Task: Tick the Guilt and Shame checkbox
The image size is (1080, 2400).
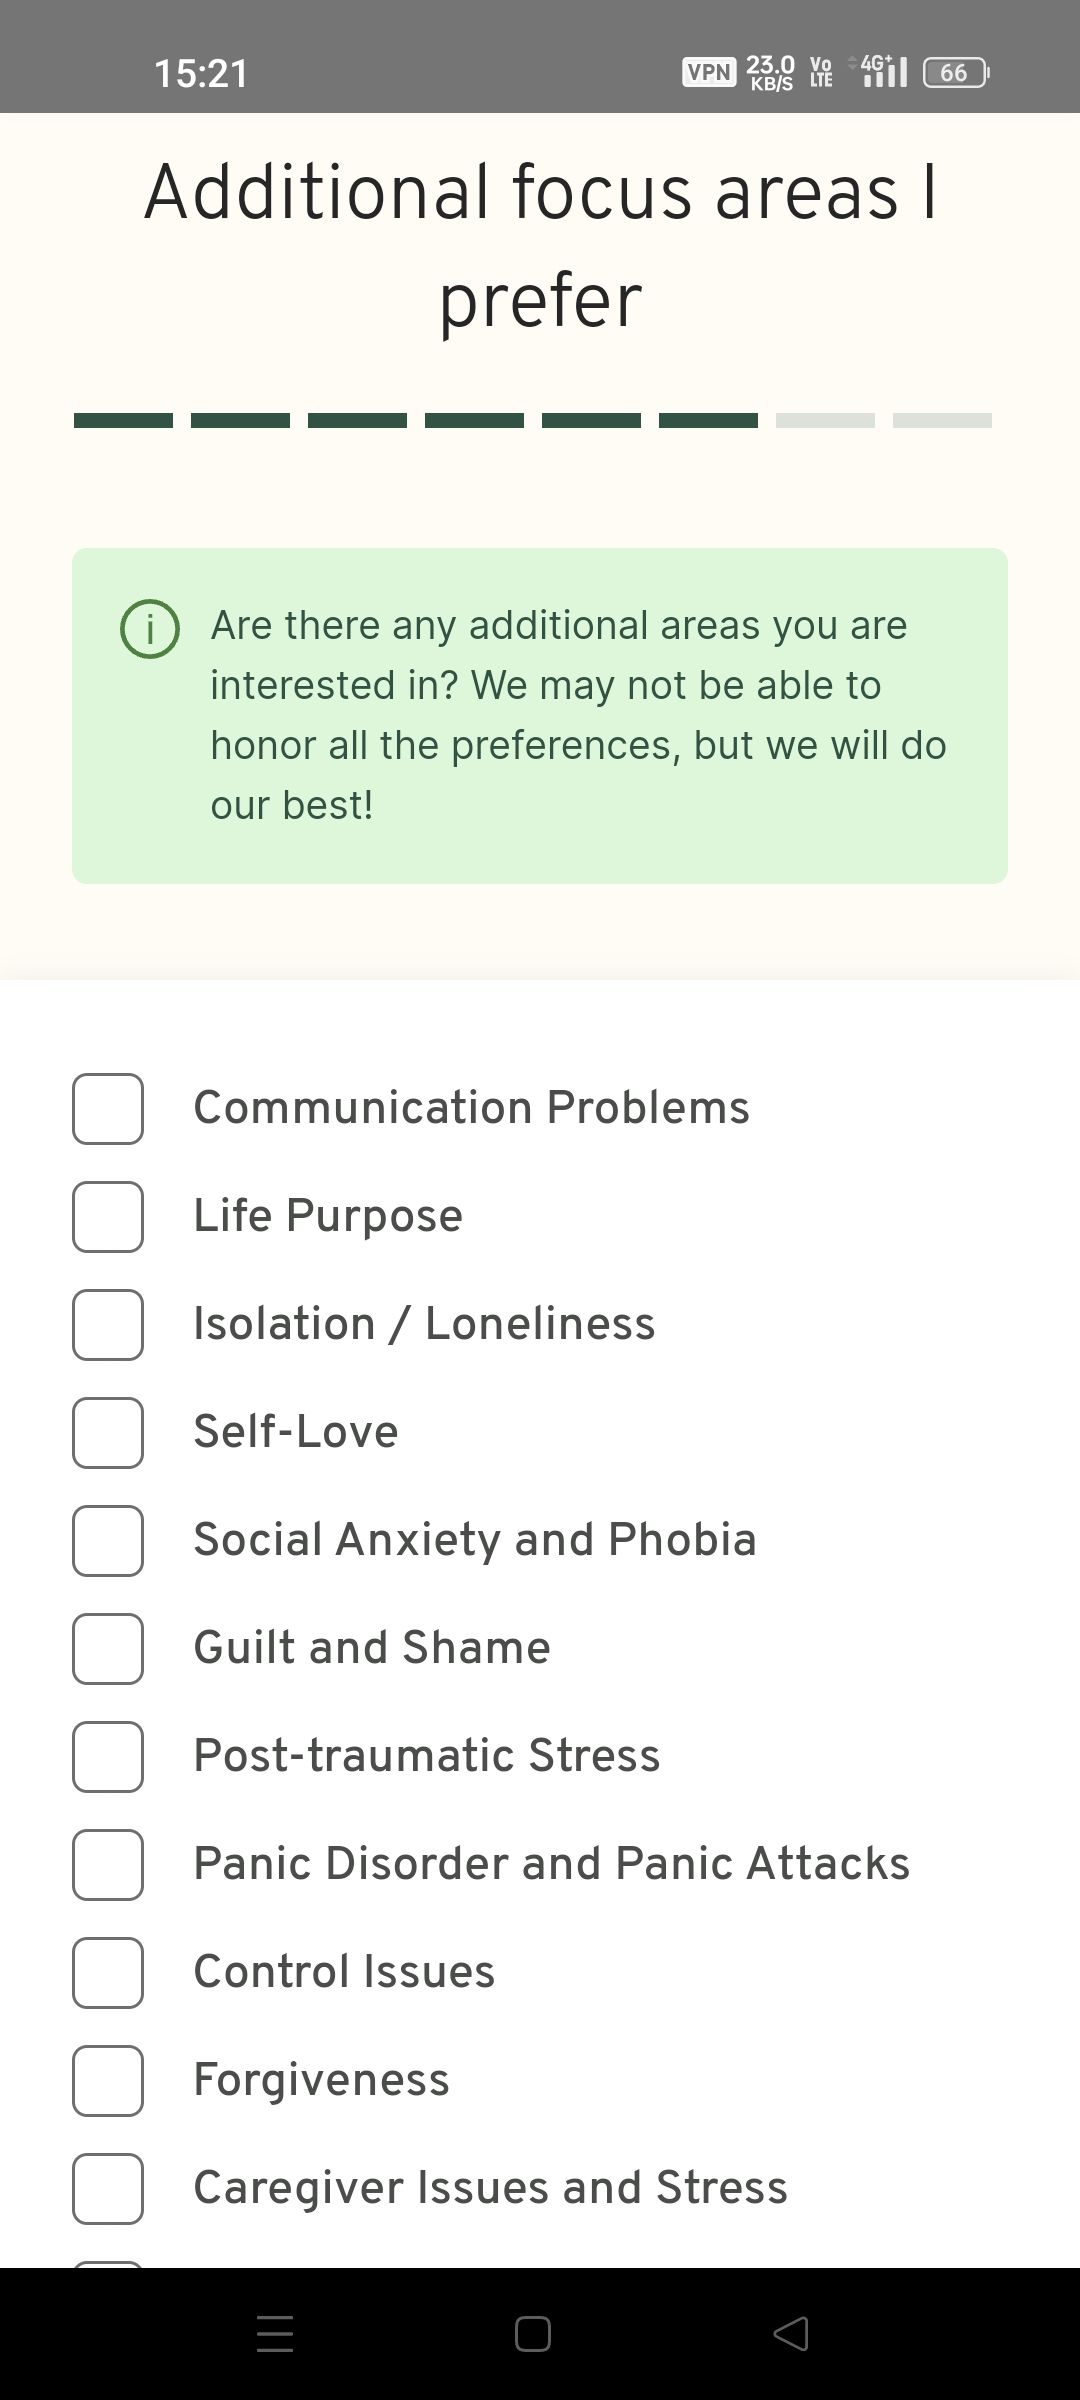Action: [x=108, y=1649]
